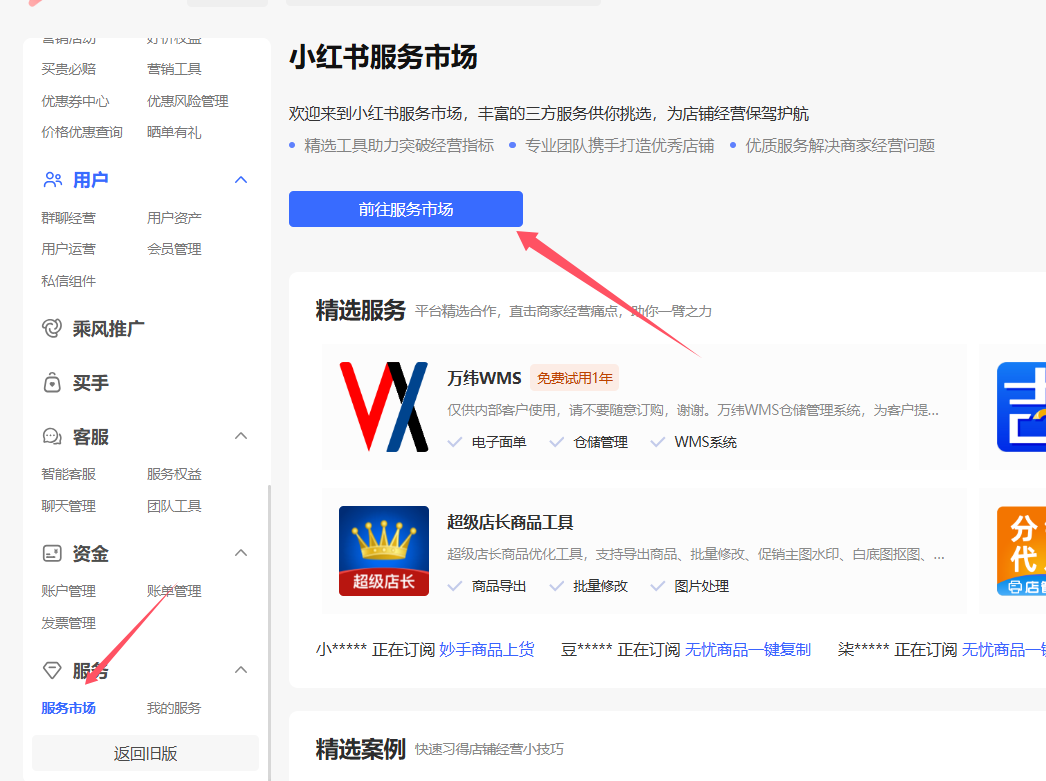The height and width of the screenshot is (781, 1046).
Task: Open the 无忧商品一键复制 link after 豆*****
Action: tap(748, 650)
